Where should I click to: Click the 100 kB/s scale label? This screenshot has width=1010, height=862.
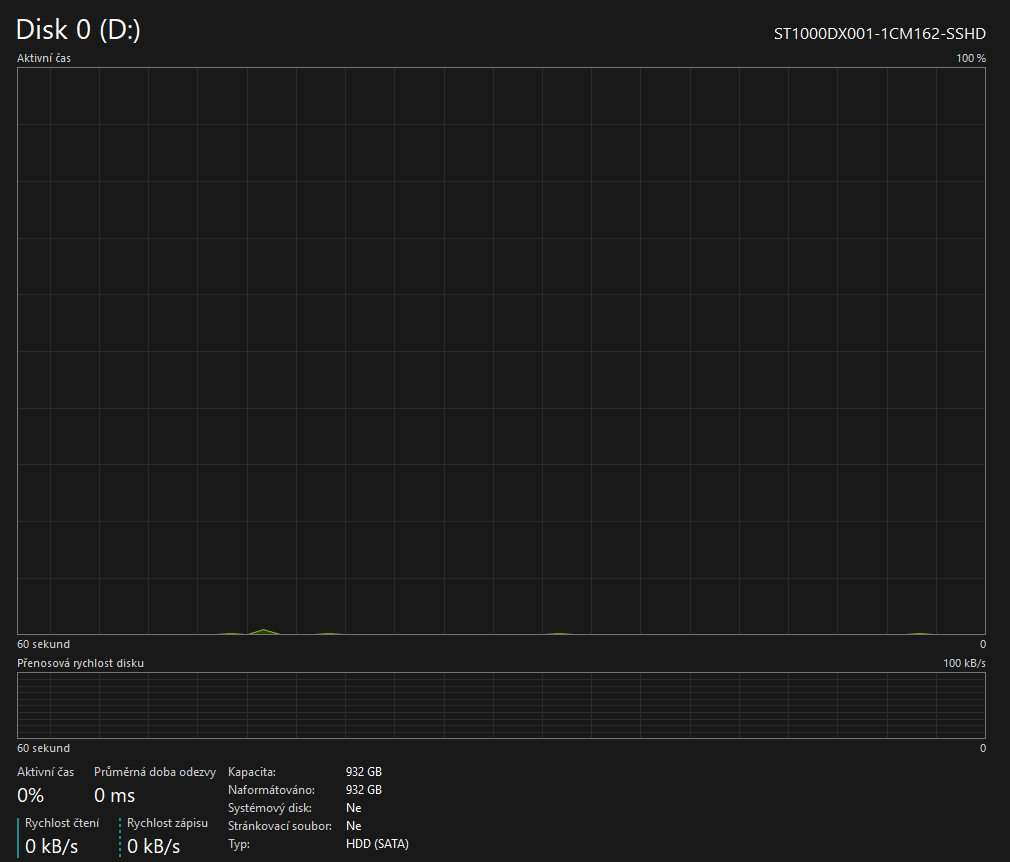[964, 663]
